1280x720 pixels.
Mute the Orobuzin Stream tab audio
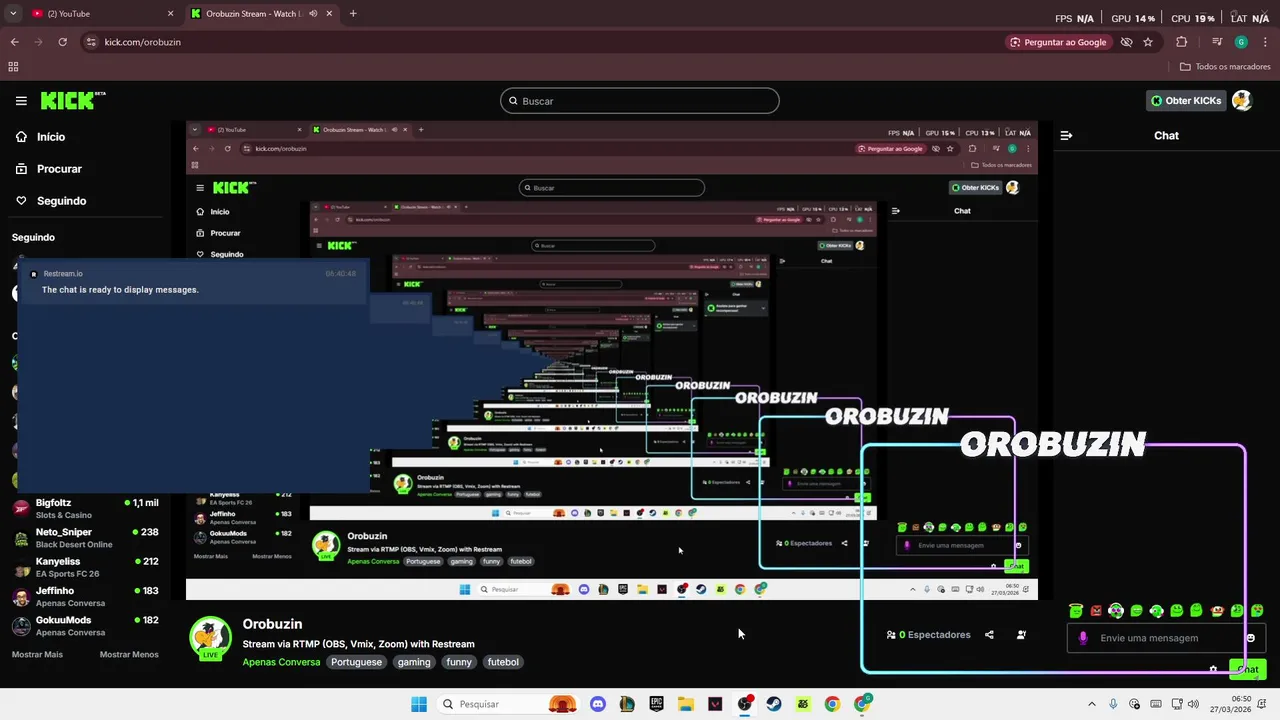313,14
